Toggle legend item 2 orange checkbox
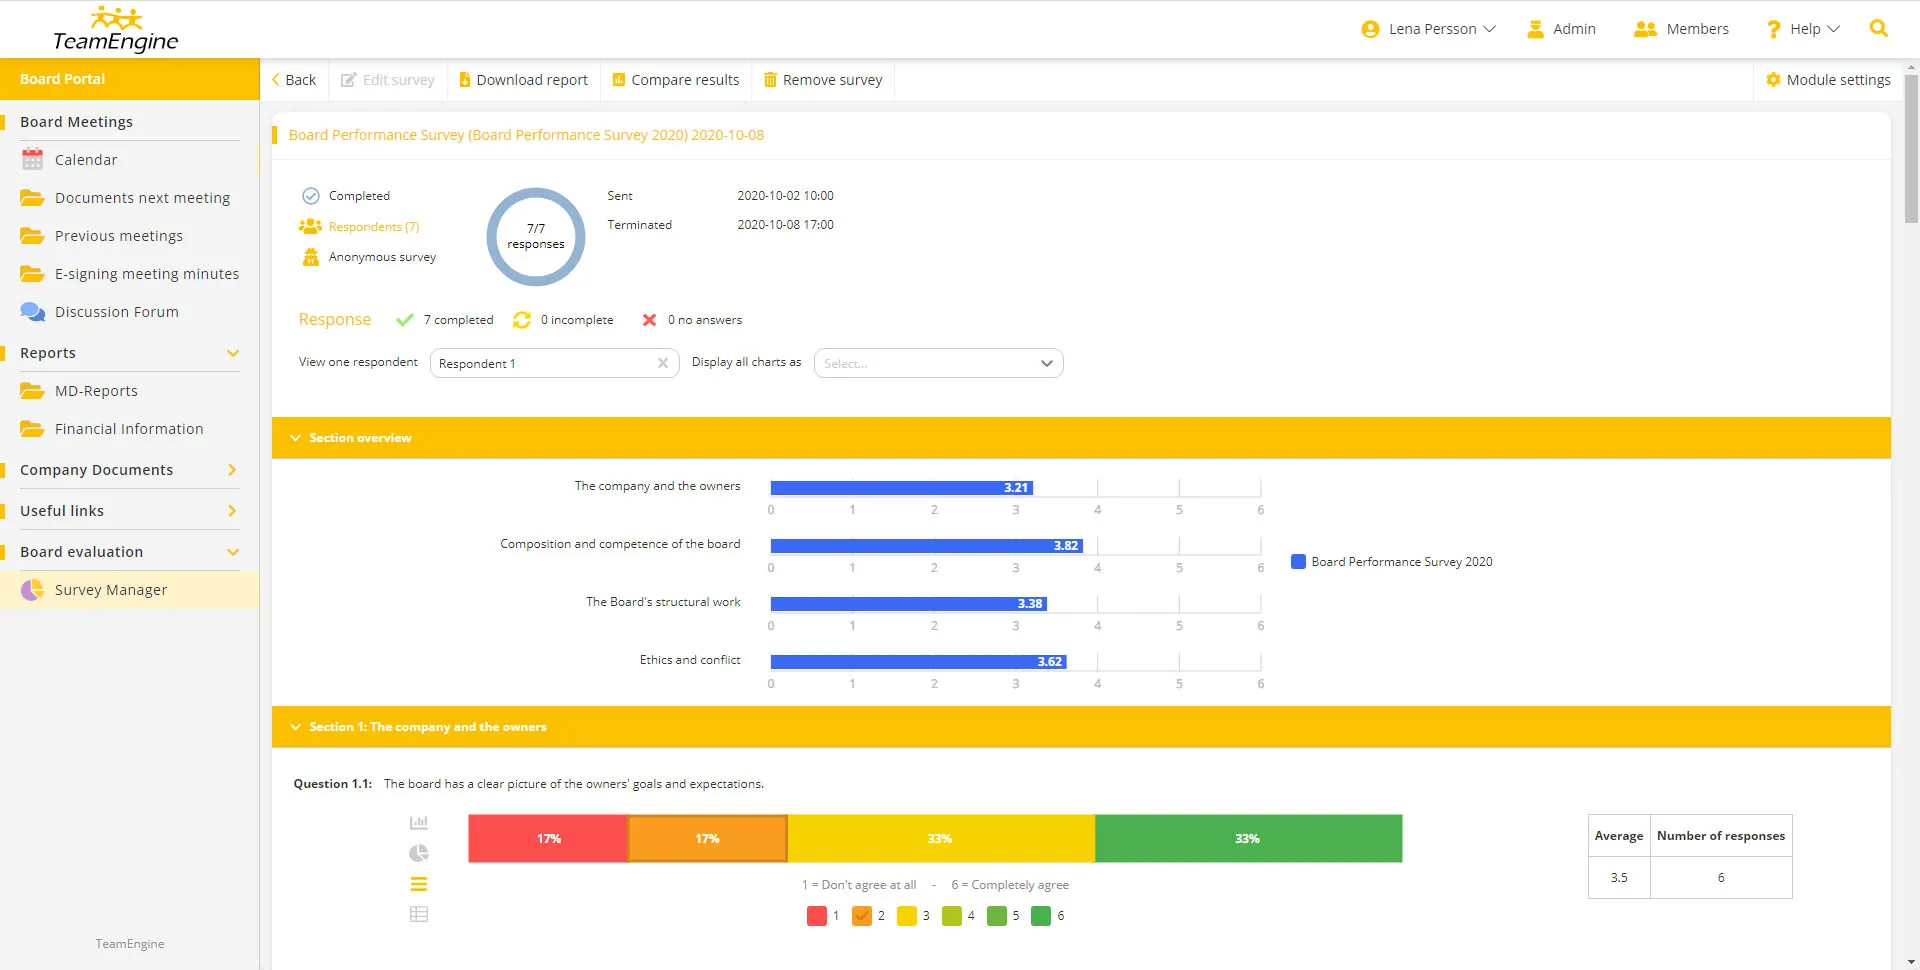 tap(862, 916)
